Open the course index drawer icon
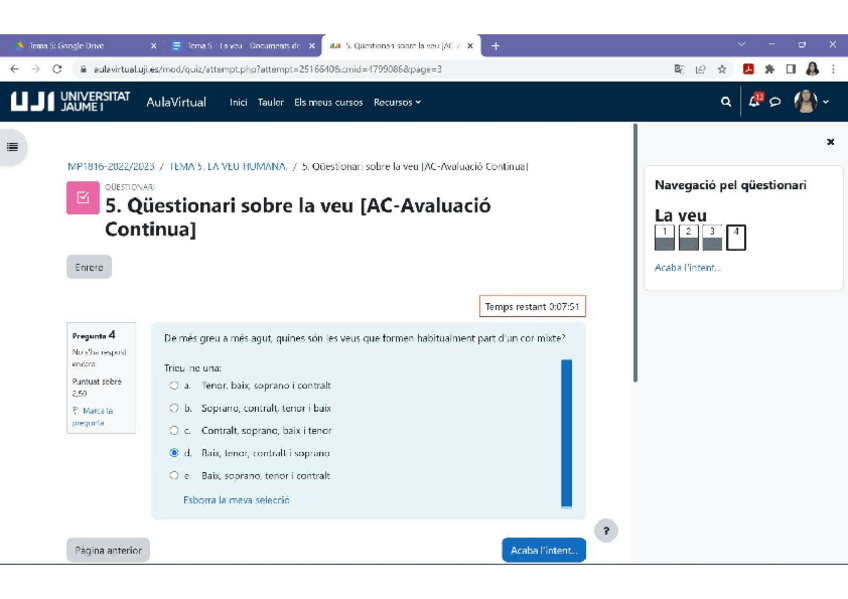Image resolution: width=848 pixels, height=599 pixels. [12, 147]
